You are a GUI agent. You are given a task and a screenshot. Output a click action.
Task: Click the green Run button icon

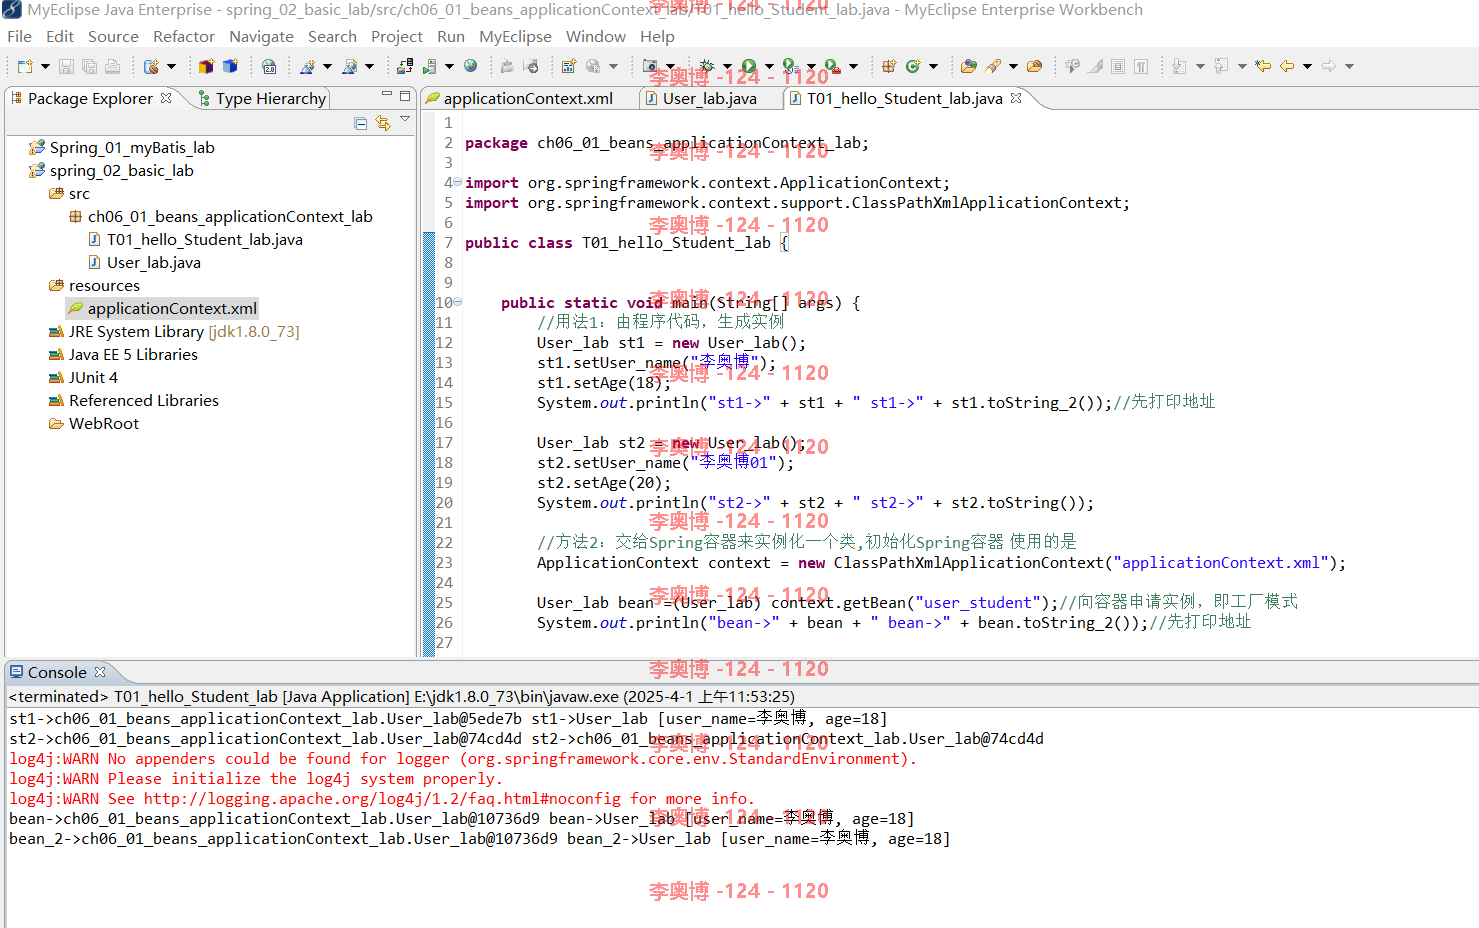[x=749, y=66]
